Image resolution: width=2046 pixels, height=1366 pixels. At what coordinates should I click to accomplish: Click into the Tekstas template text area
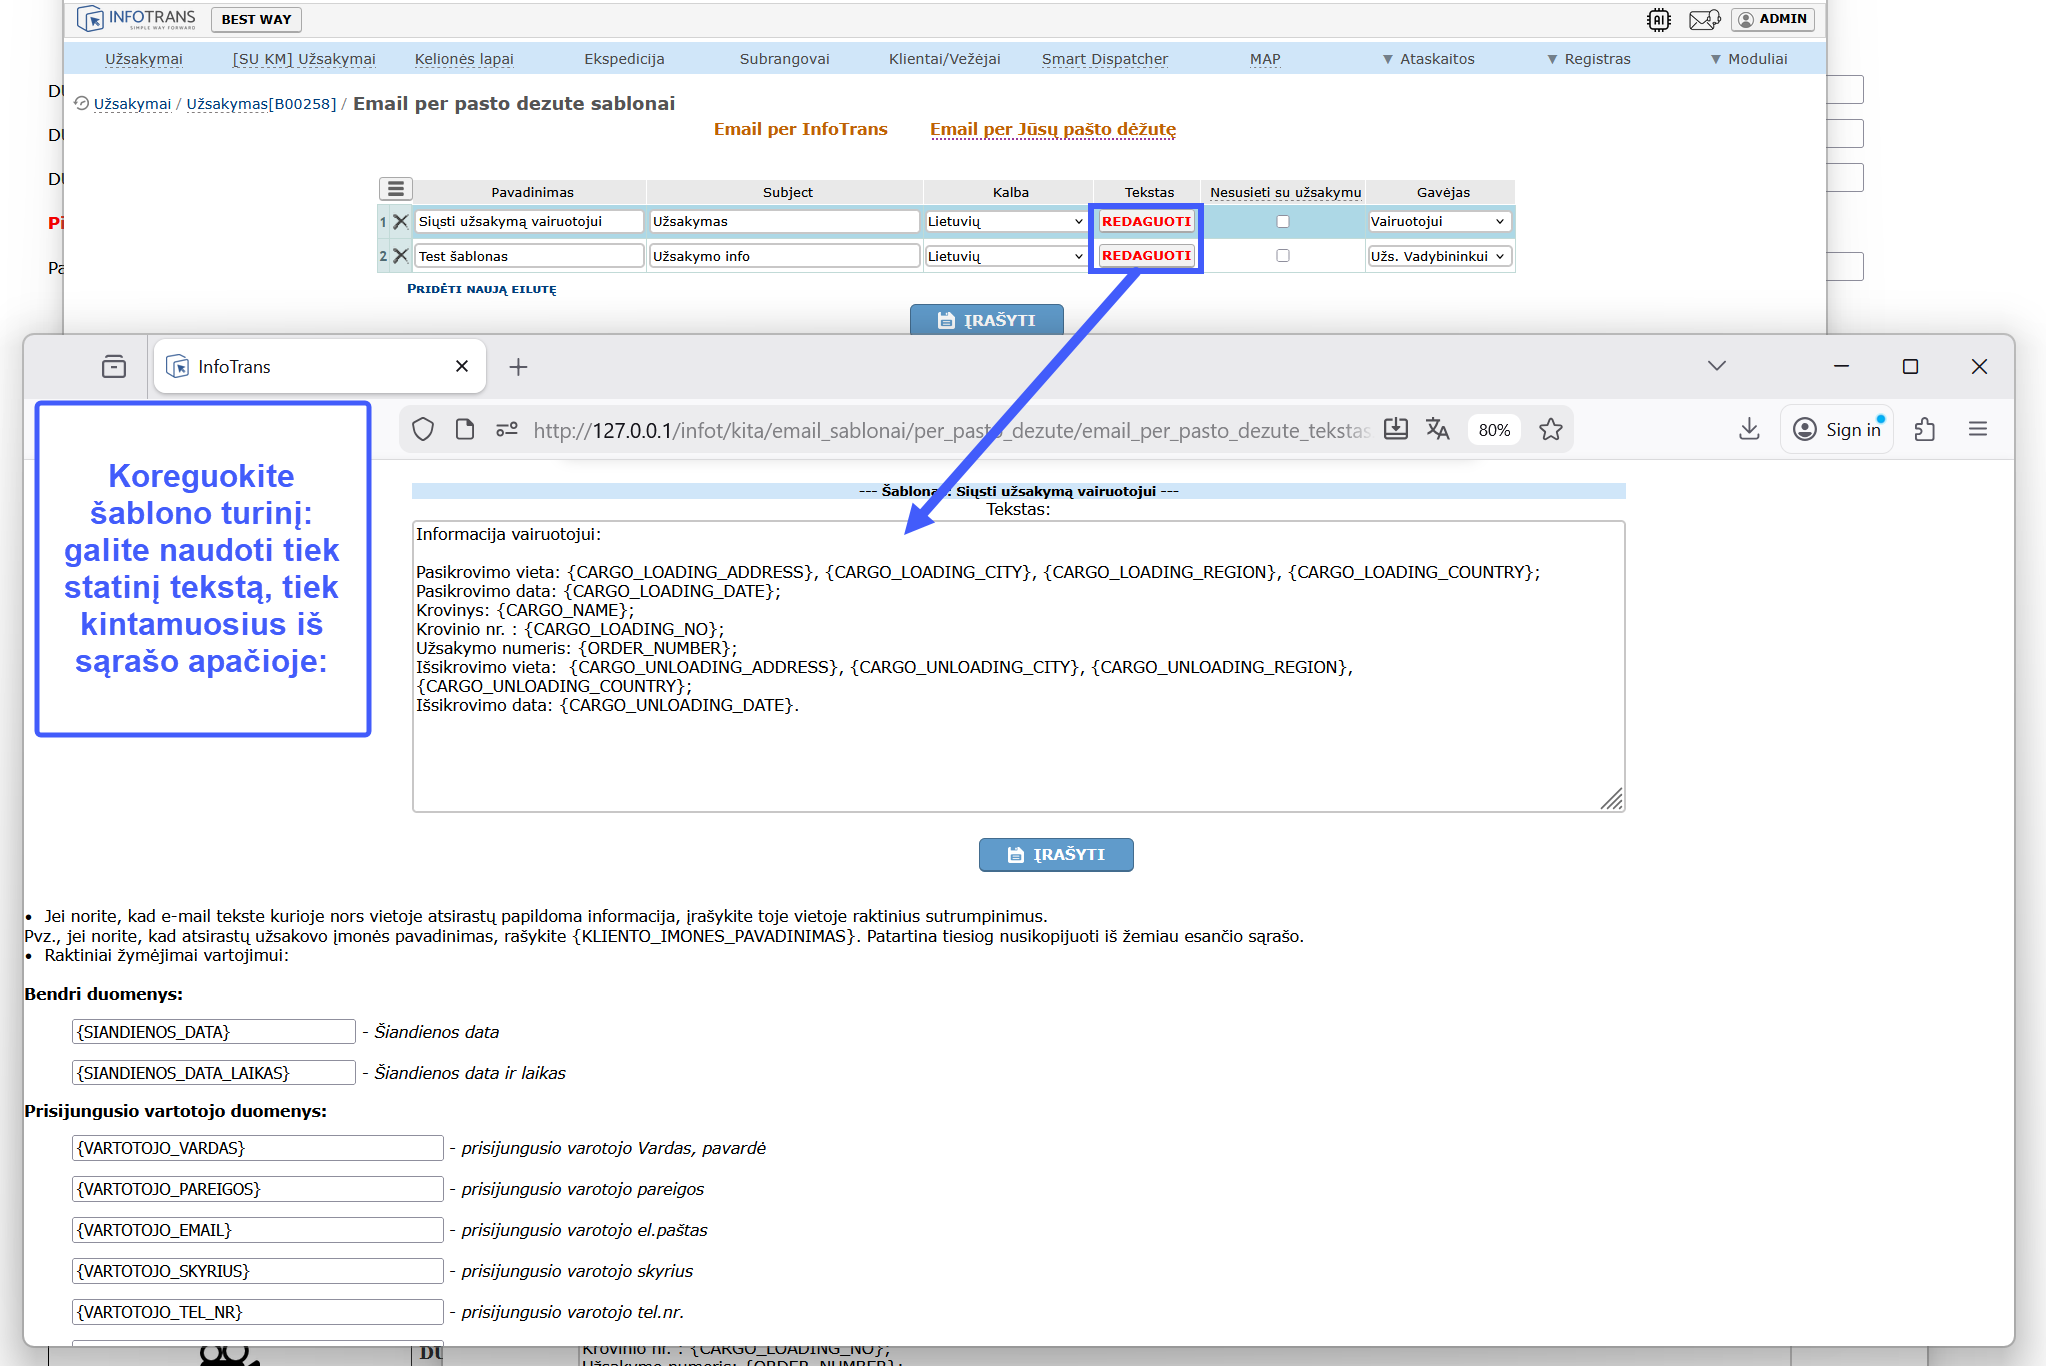(1018, 666)
